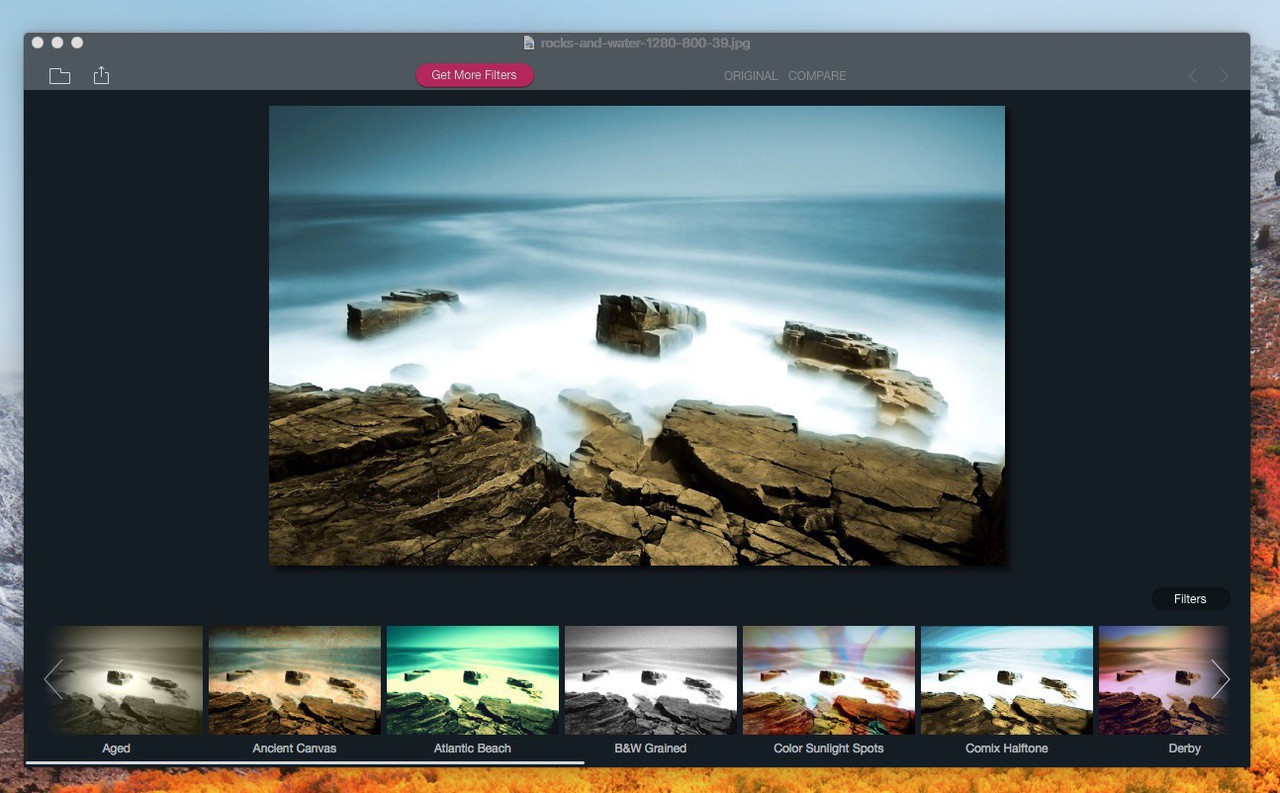Click the document icon in the title bar
The height and width of the screenshot is (793, 1280).
(x=529, y=43)
